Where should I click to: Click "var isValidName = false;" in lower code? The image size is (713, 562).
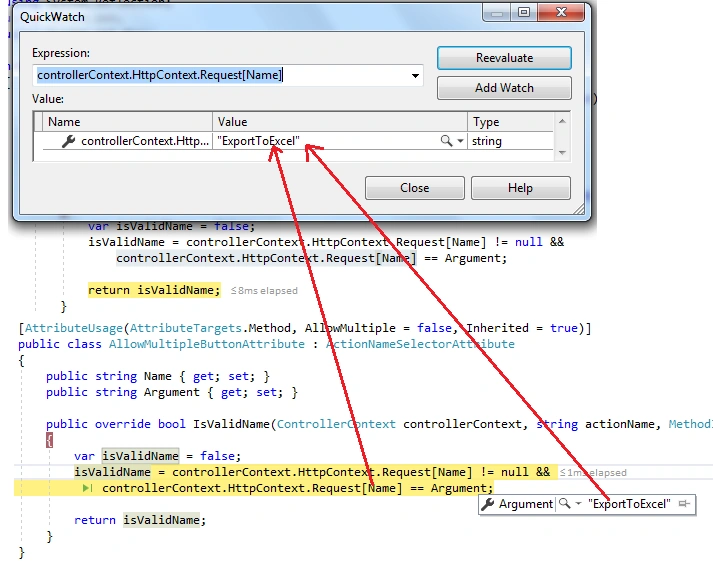[x=158, y=456]
